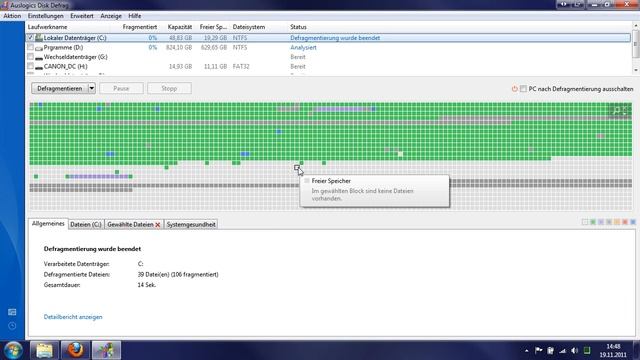Screen dimensions: 640x360
Task: Click the white legend color swatch
Action: [585, 222]
